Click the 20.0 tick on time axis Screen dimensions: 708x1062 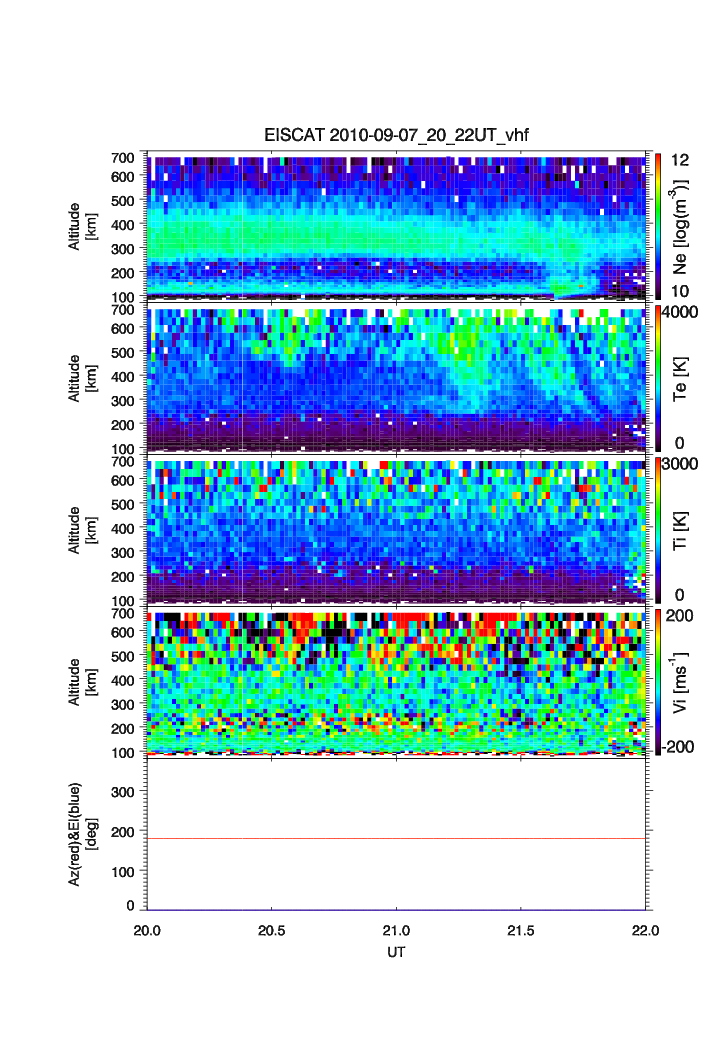click(x=148, y=929)
